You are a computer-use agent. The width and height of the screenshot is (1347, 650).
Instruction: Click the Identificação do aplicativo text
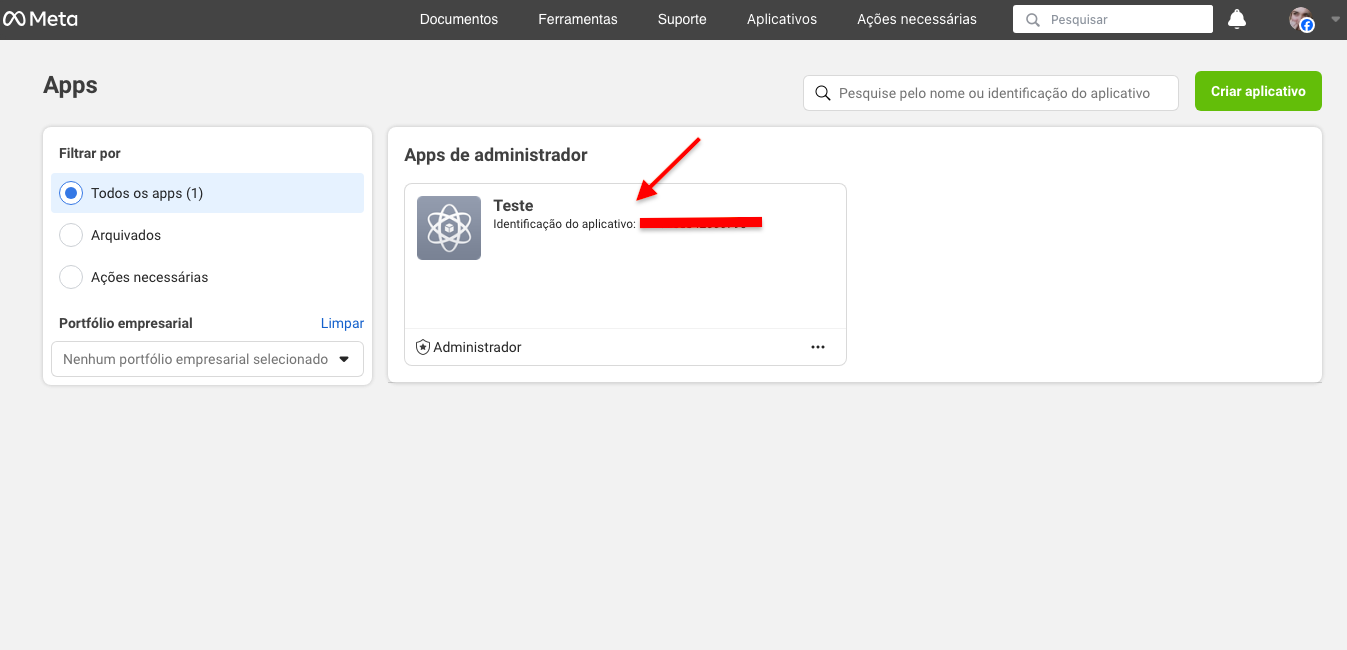[x=564, y=224]
